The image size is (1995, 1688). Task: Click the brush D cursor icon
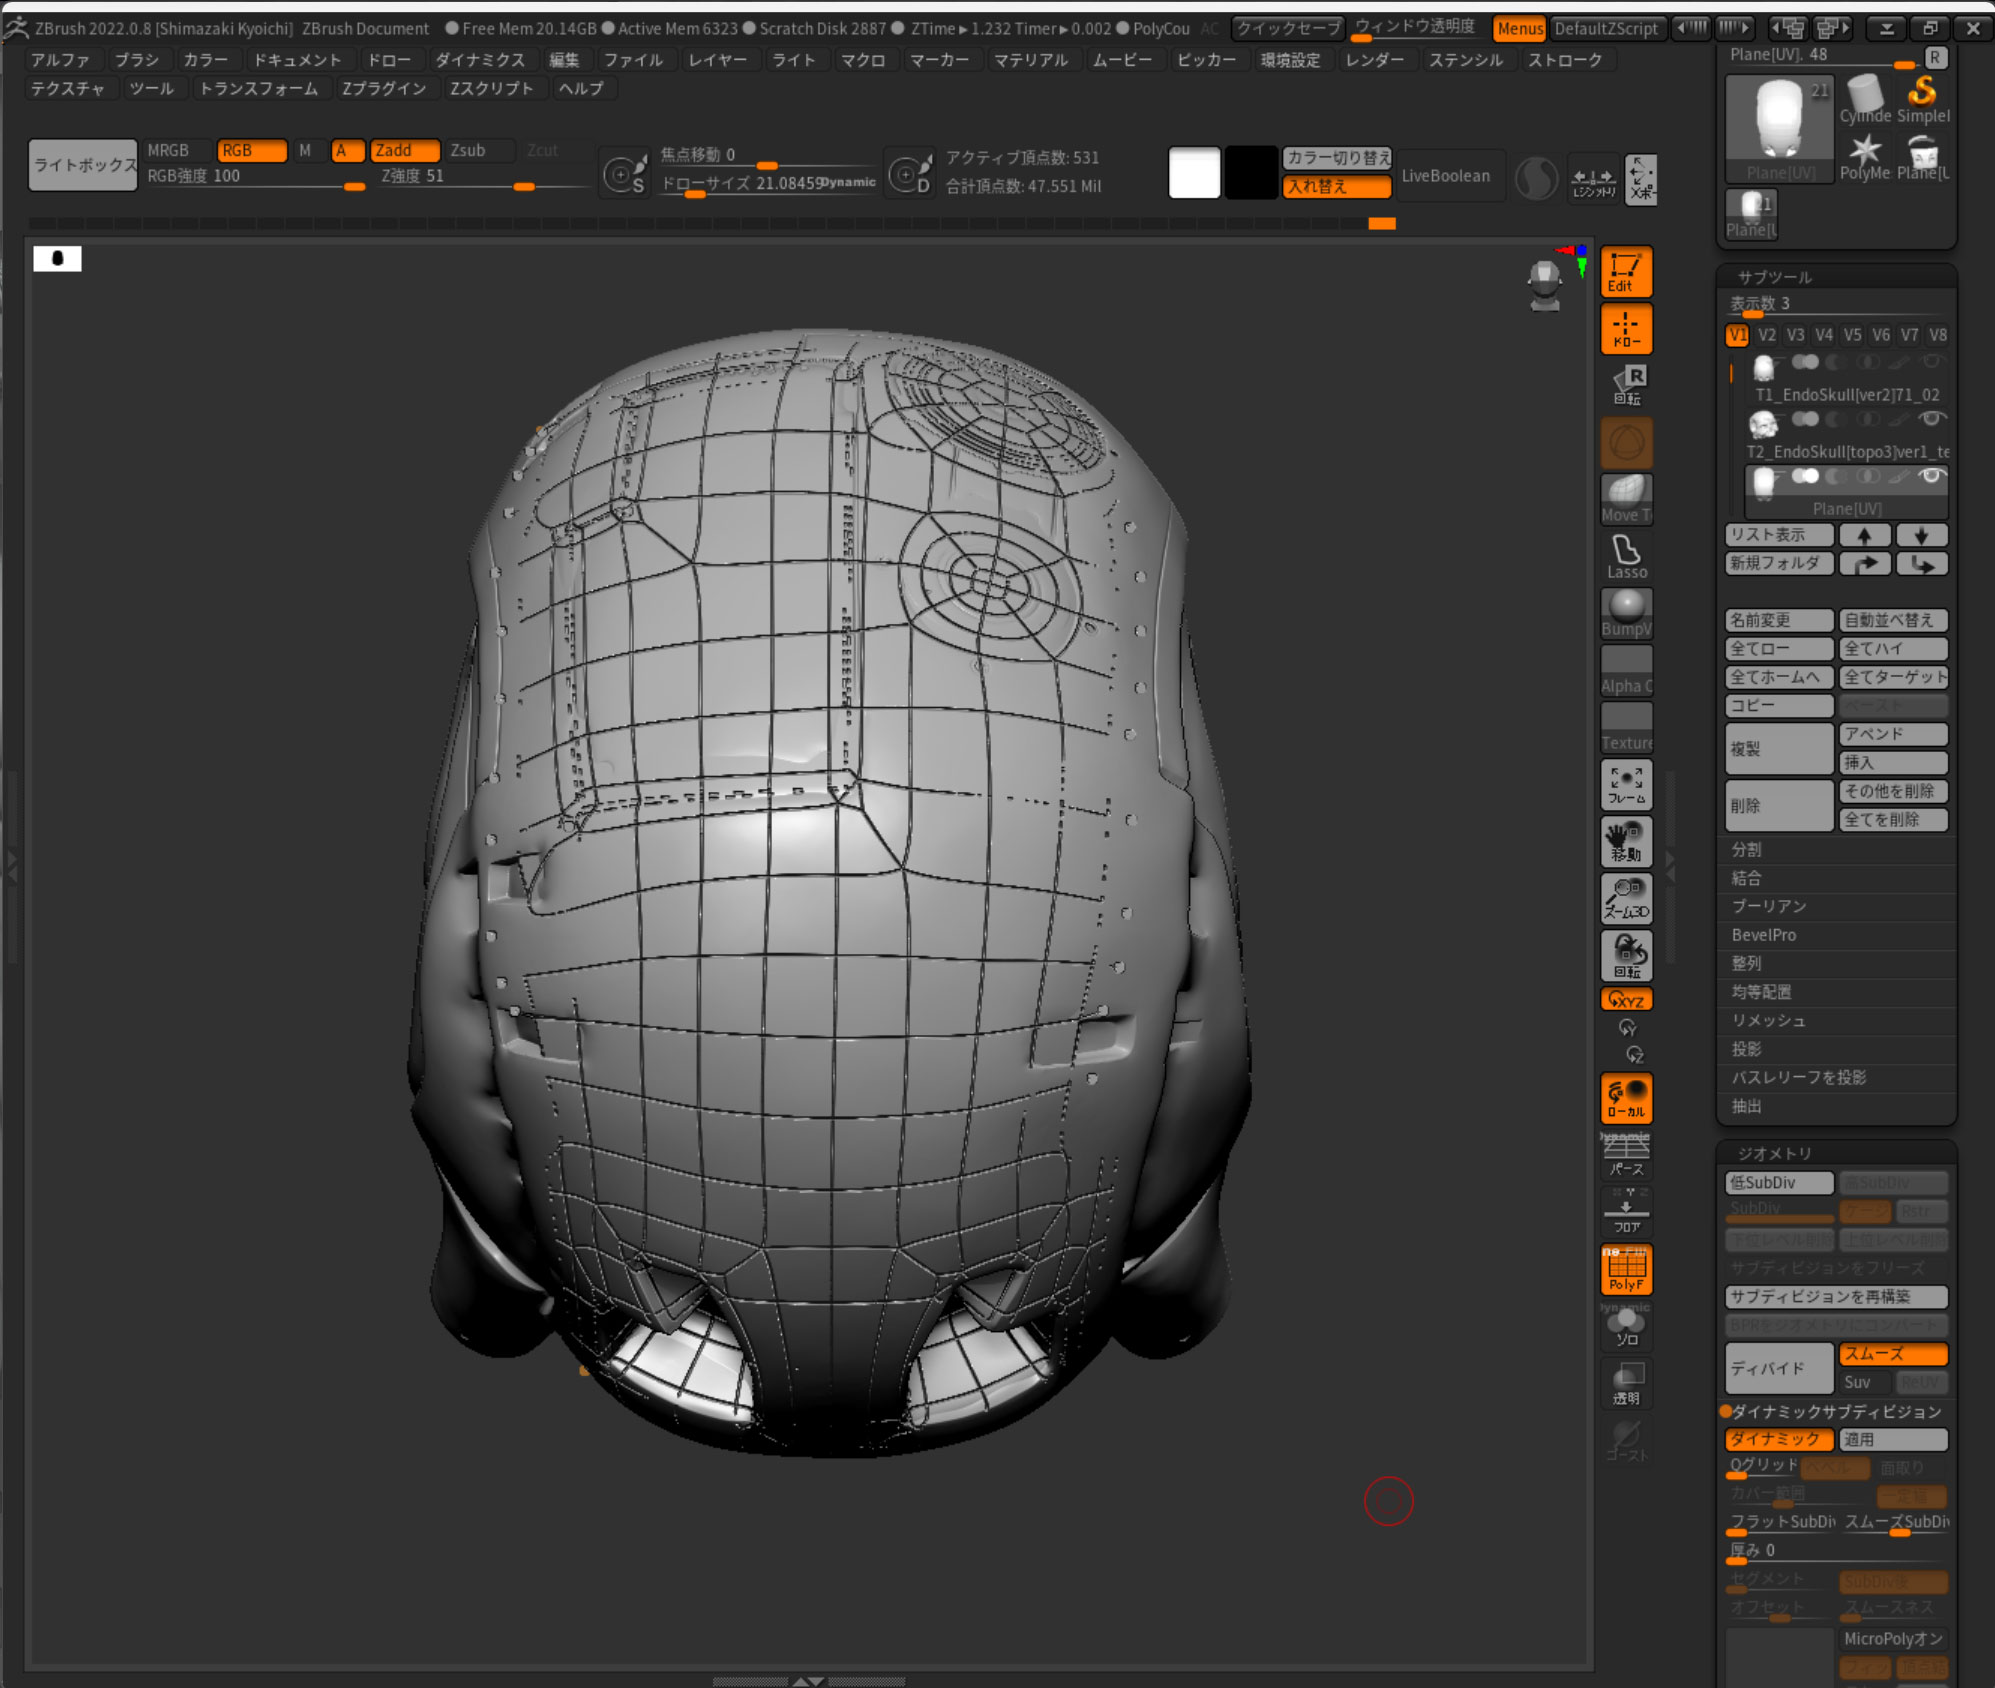pyautogui.click(x=911, y=175)
